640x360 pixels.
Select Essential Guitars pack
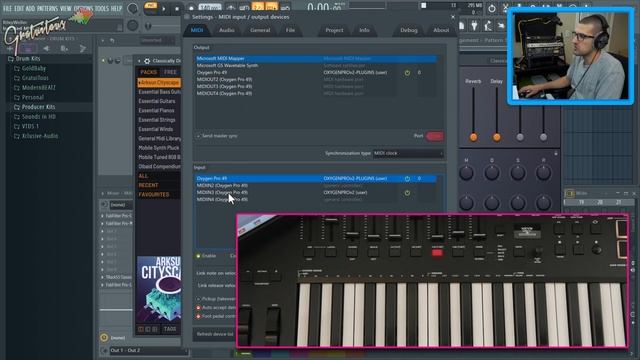pos(157,101)
